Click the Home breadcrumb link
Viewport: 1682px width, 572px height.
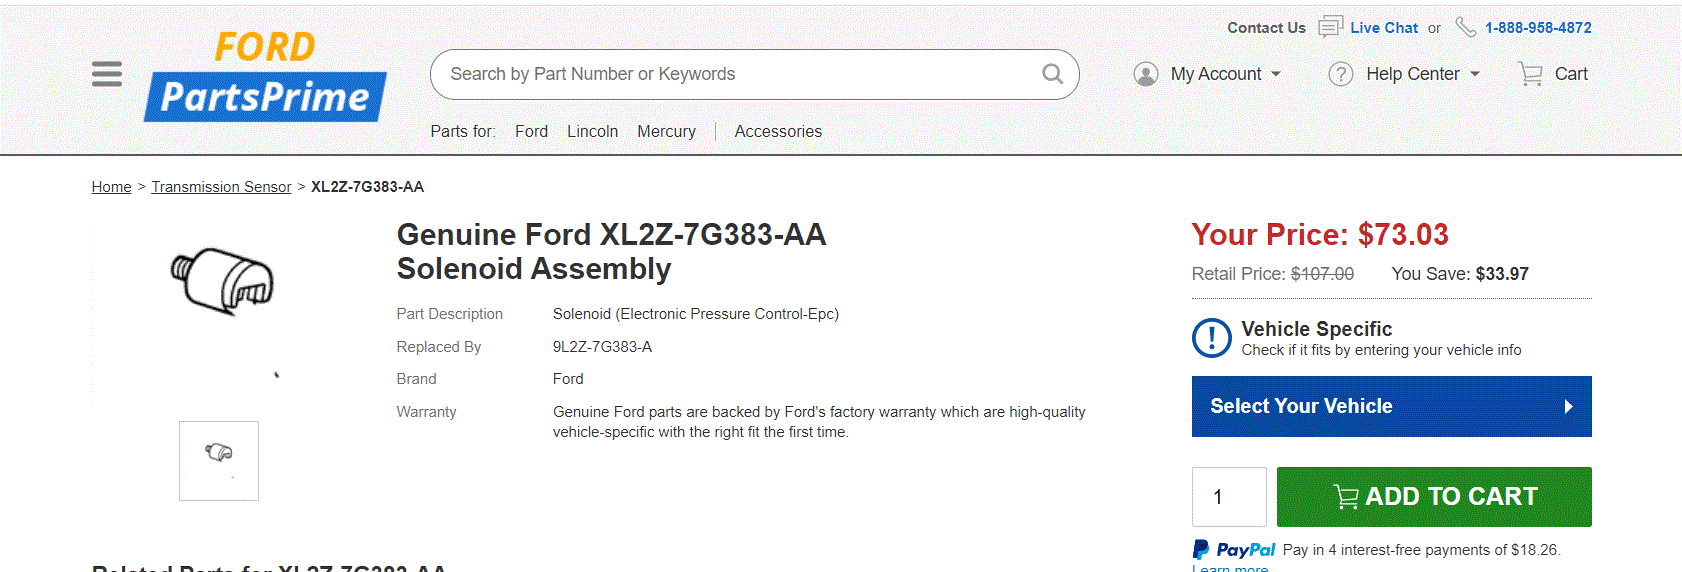coord(111,187)
